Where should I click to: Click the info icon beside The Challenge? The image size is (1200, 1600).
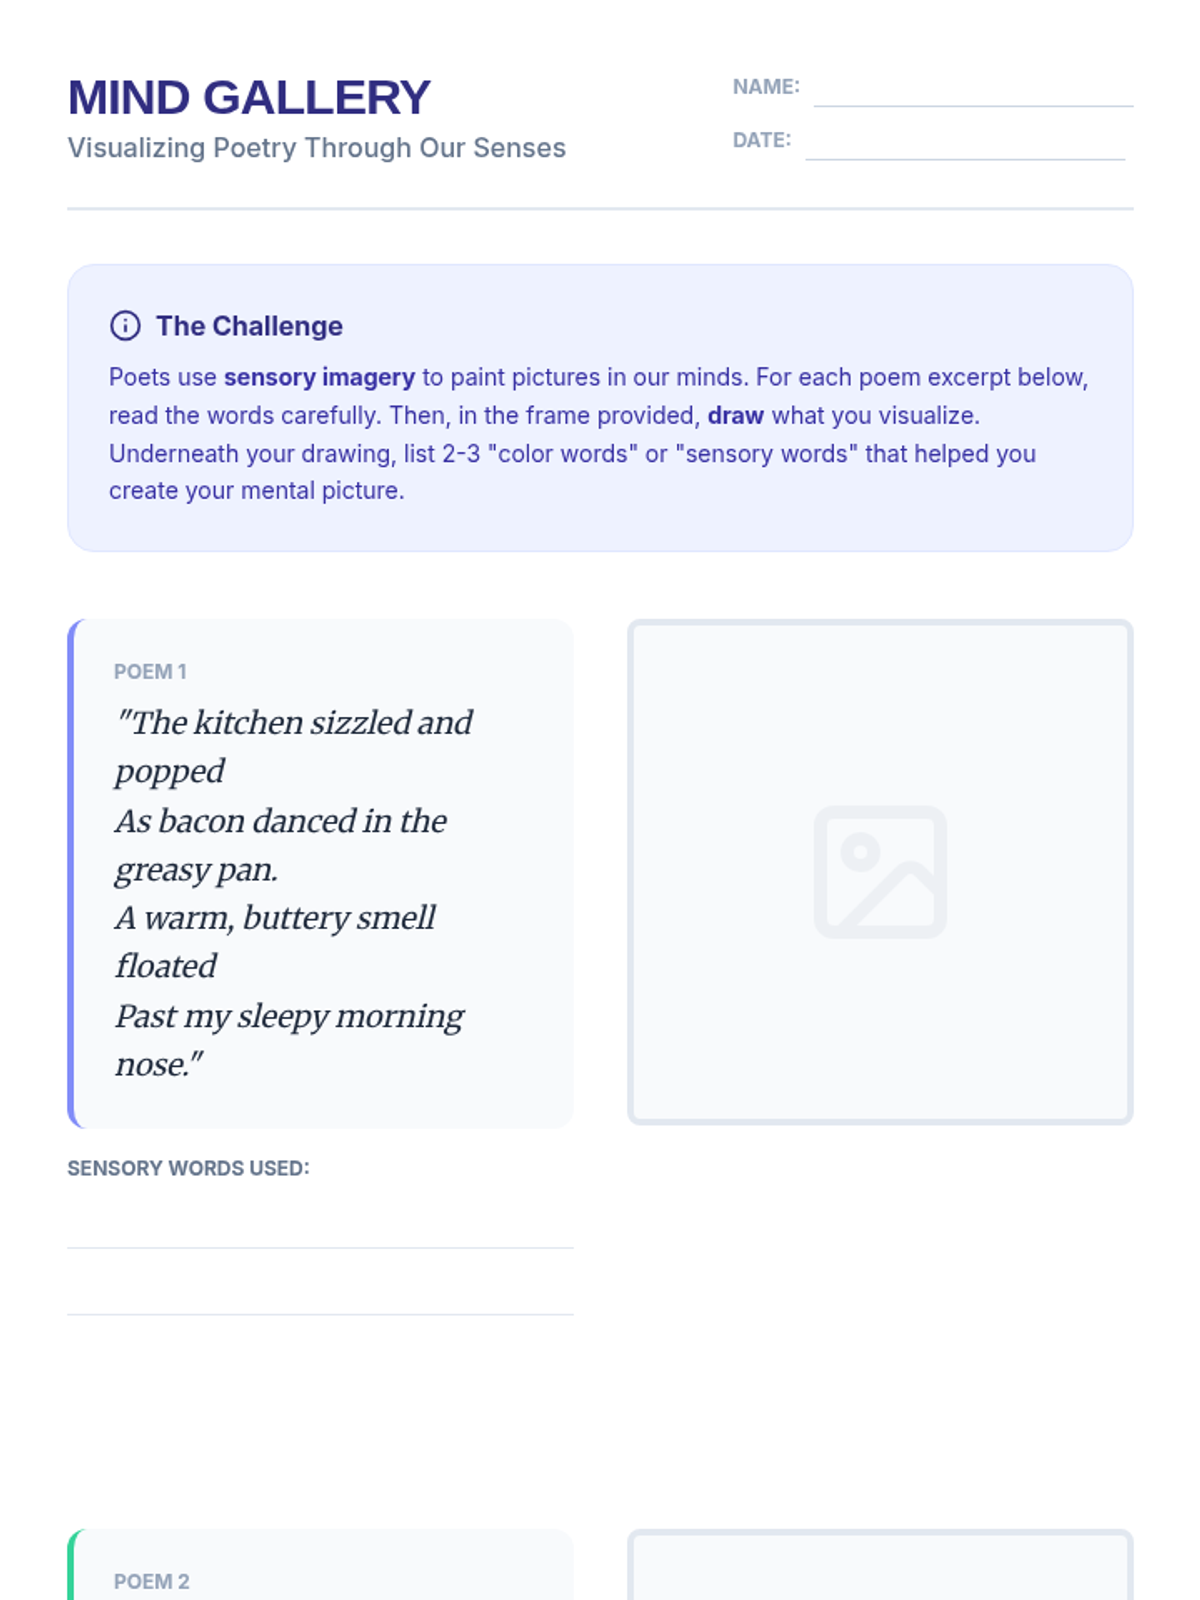pyautogui.click(x=125, y=326)
